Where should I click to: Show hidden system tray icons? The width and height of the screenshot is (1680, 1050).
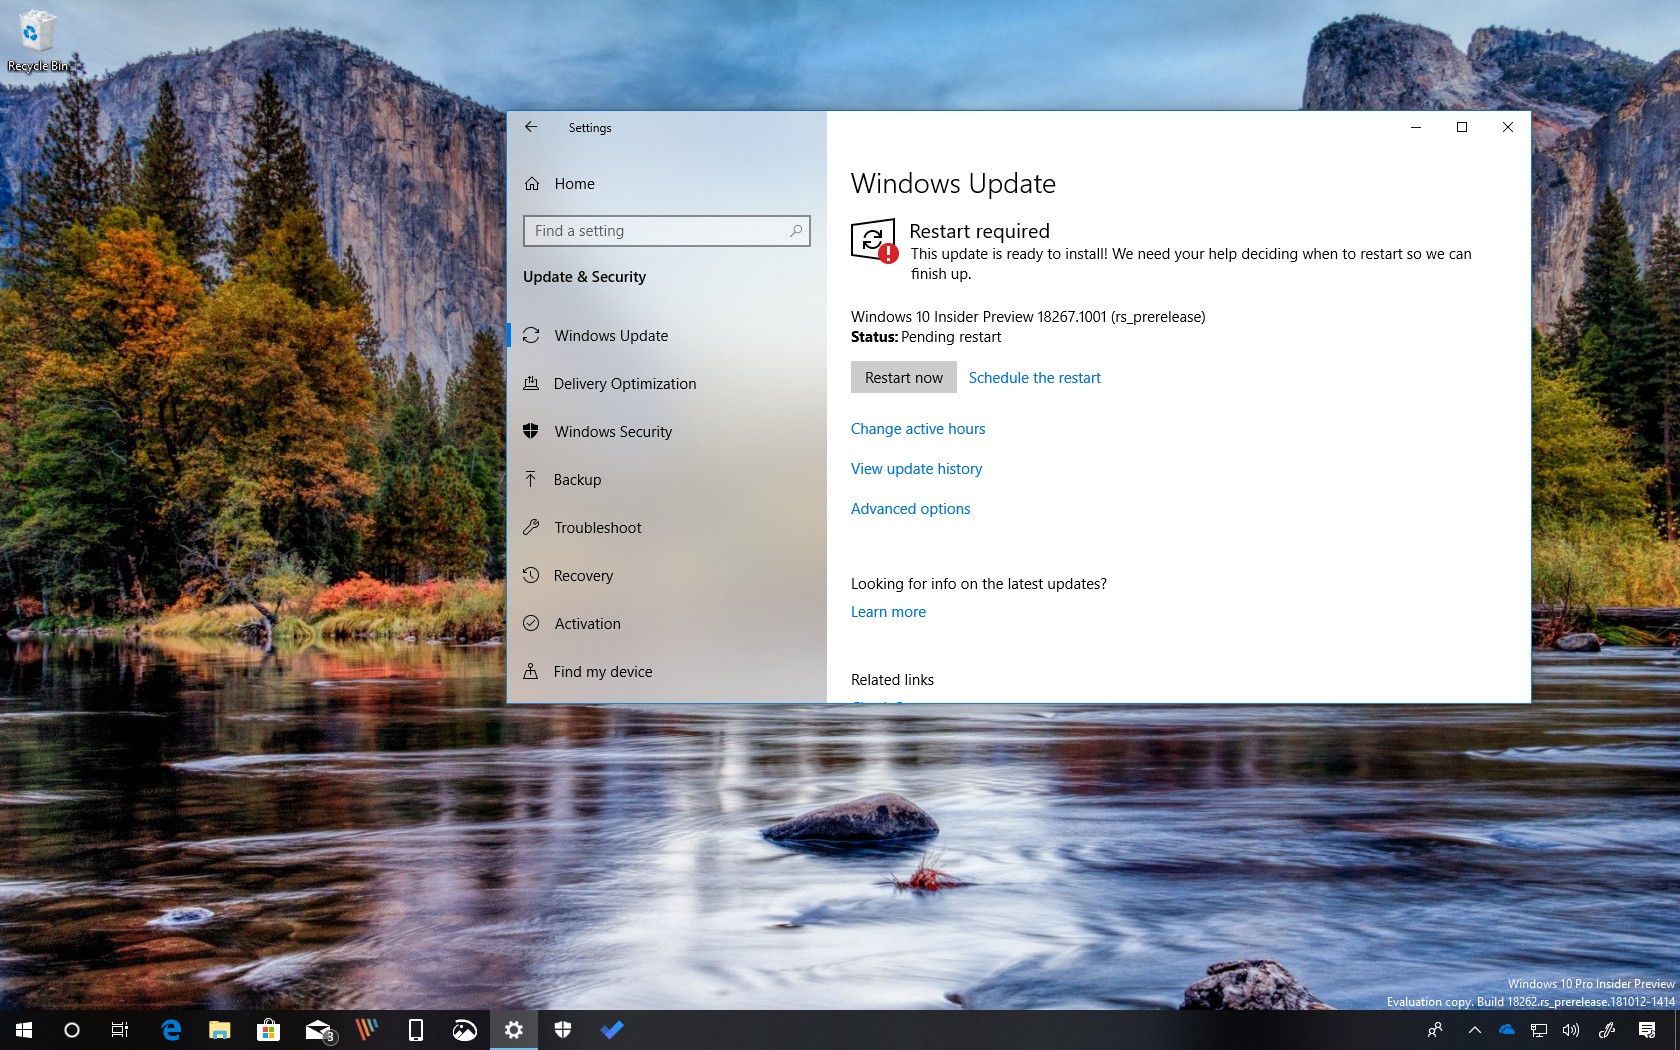(x=1474, y=1030)
